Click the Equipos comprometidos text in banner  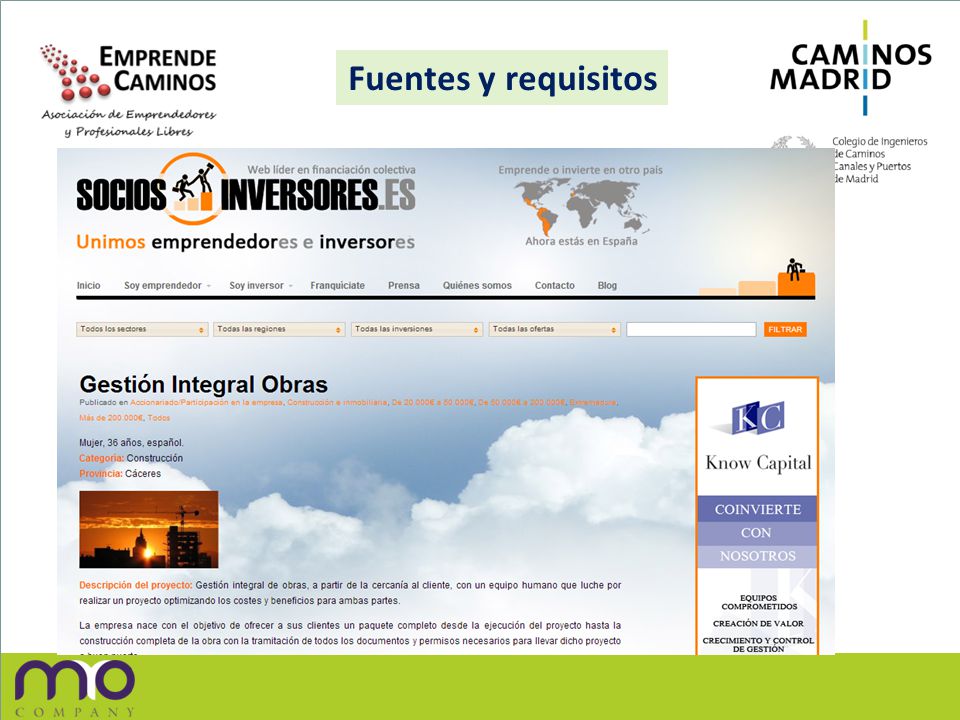tap(759, 602)
